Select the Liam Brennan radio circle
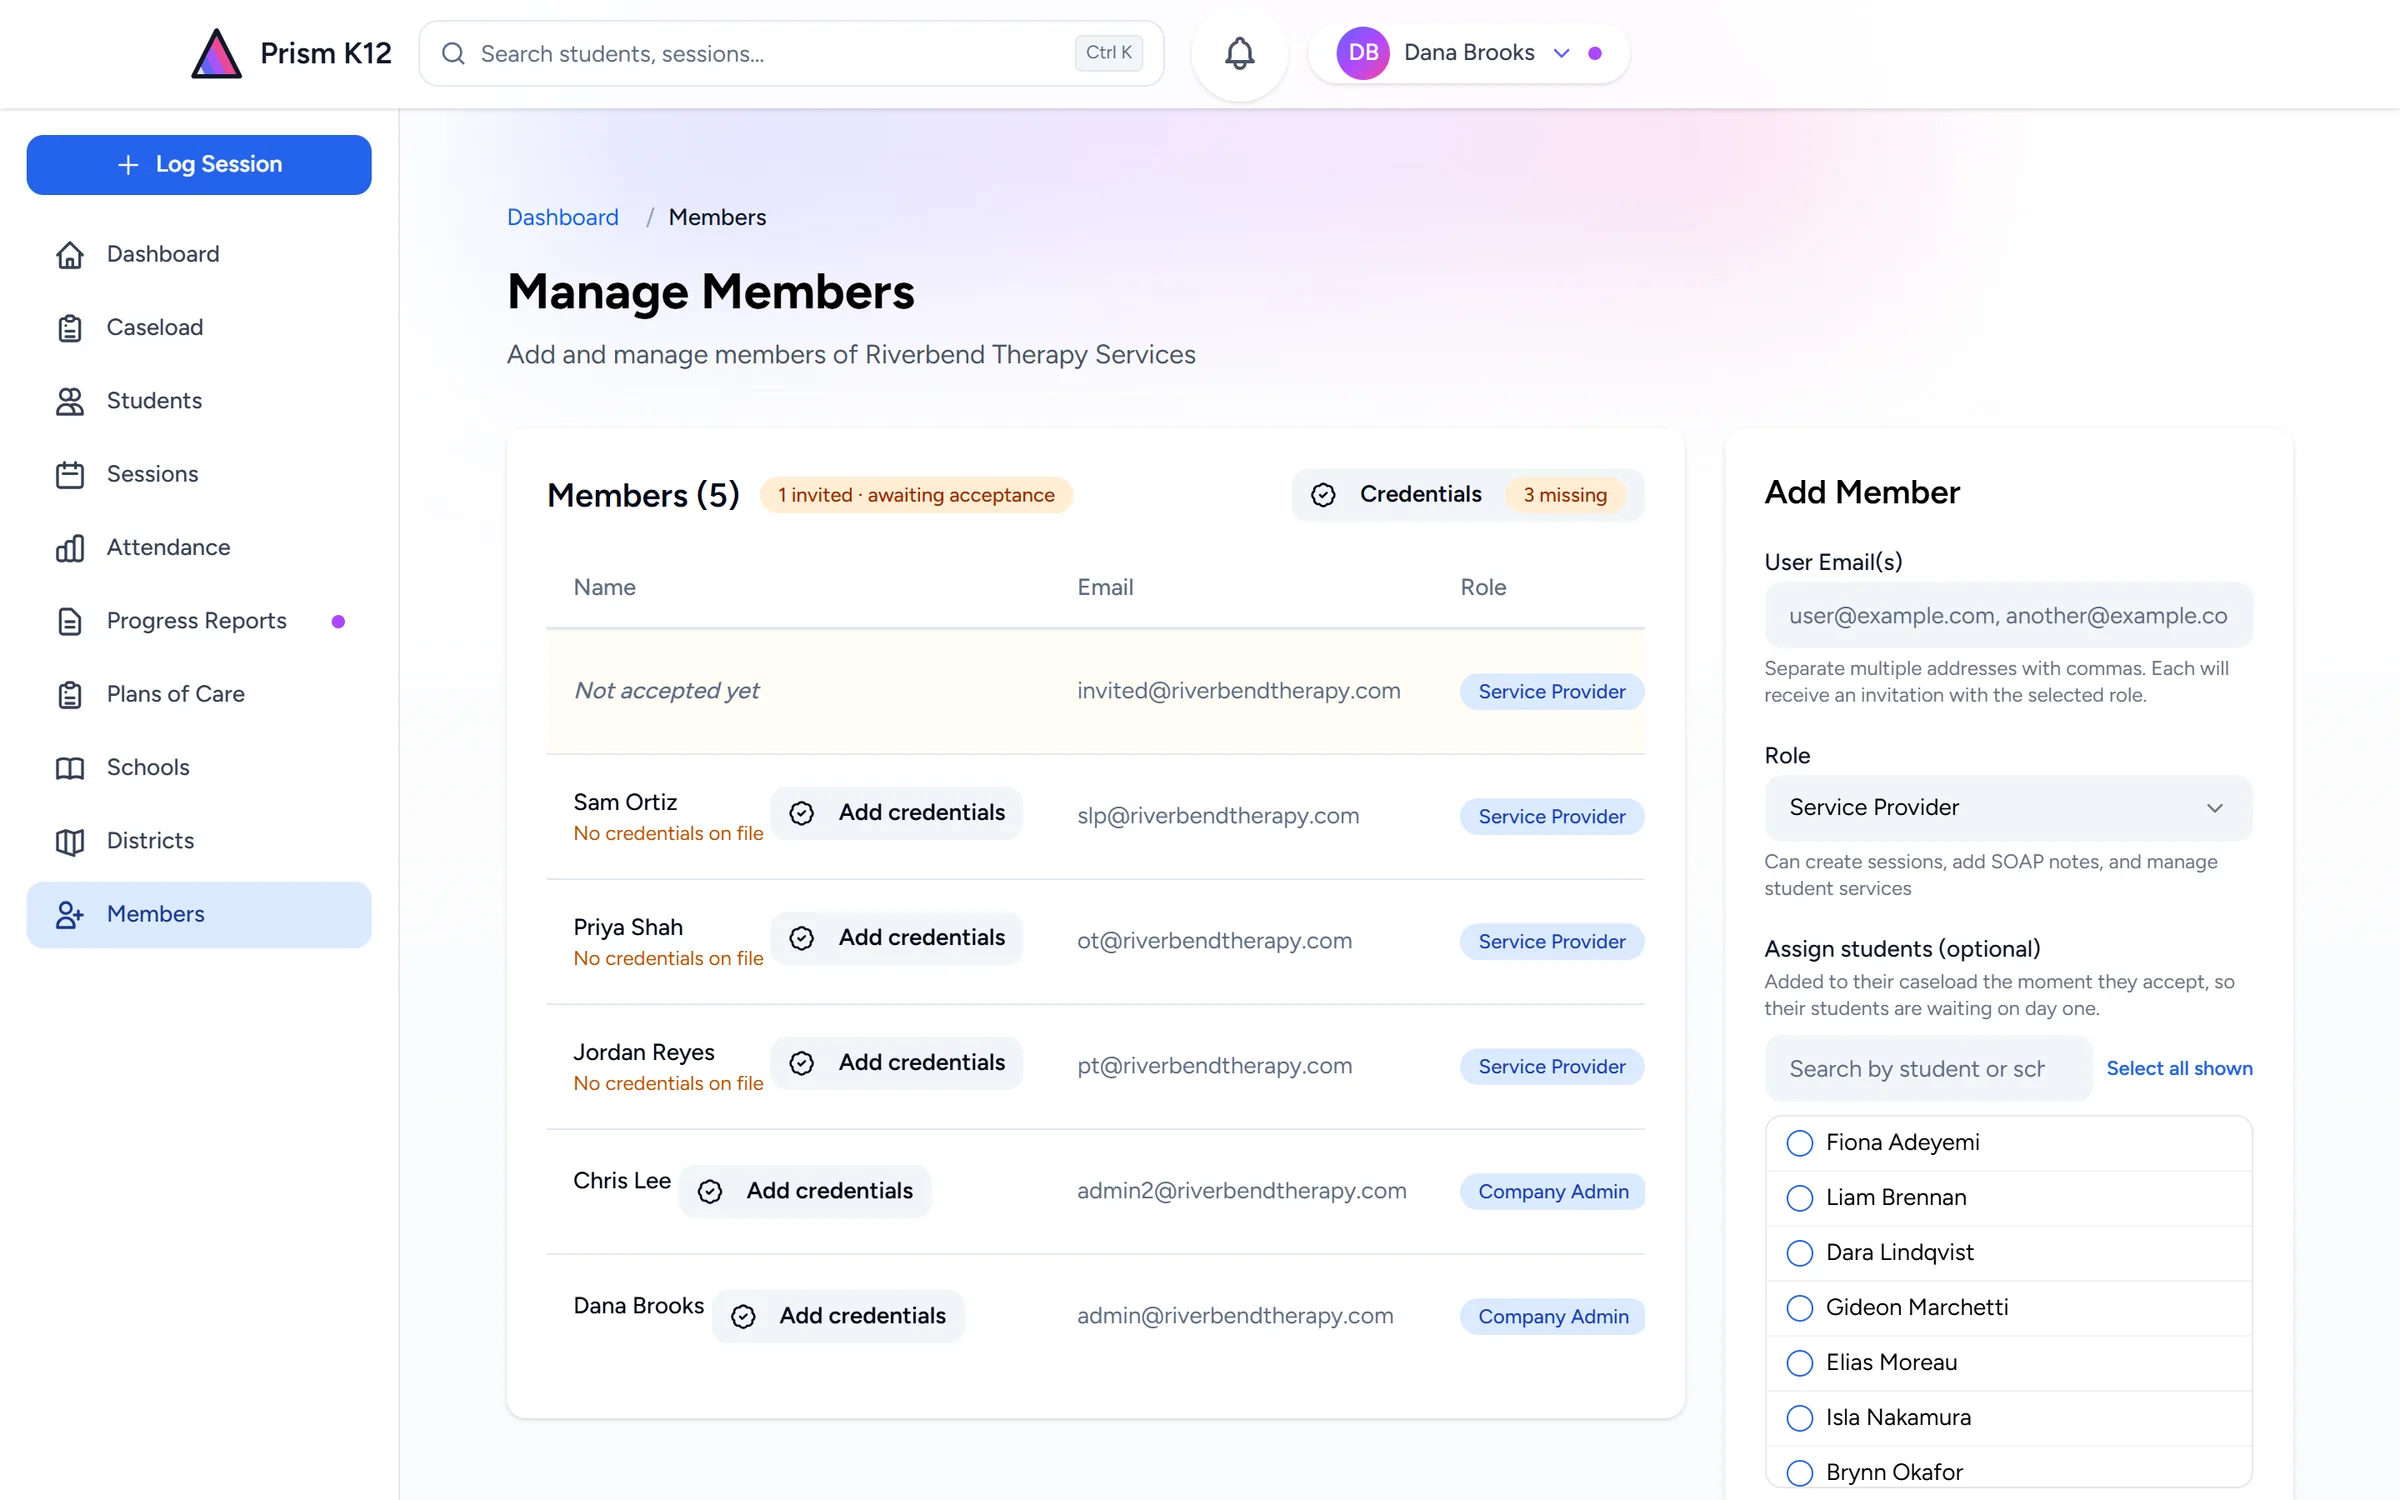The height and width of the screenshot is (1500, 2400). click(x=1799, y=1198)
